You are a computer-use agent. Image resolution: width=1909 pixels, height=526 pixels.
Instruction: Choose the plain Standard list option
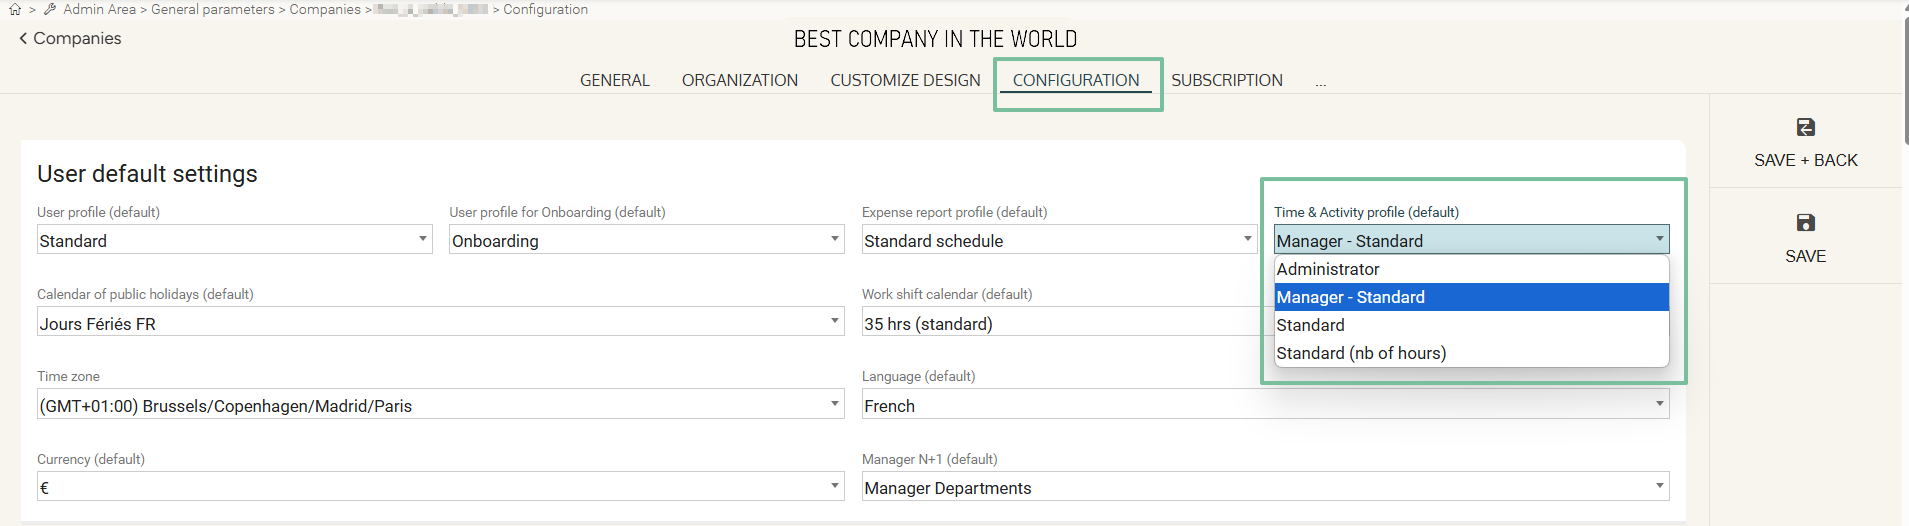[x=1472, y=325]
